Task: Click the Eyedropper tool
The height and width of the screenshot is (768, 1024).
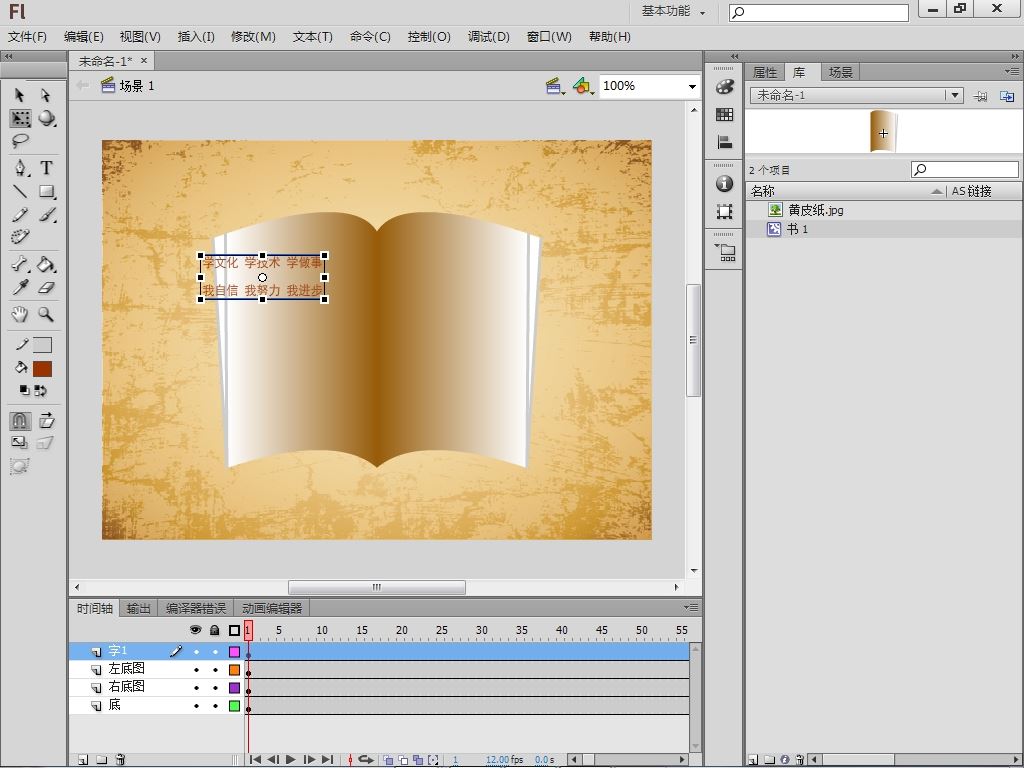Action: point(20,288)
